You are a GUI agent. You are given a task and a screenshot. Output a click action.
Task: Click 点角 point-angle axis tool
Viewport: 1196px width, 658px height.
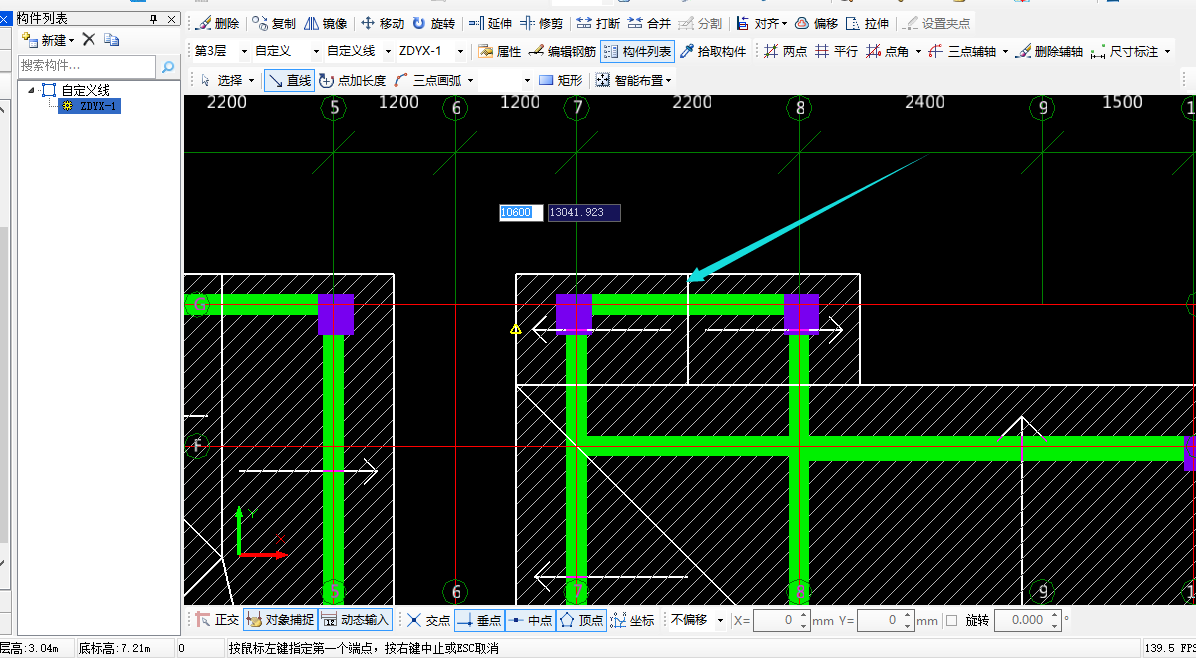coord(888,51)
